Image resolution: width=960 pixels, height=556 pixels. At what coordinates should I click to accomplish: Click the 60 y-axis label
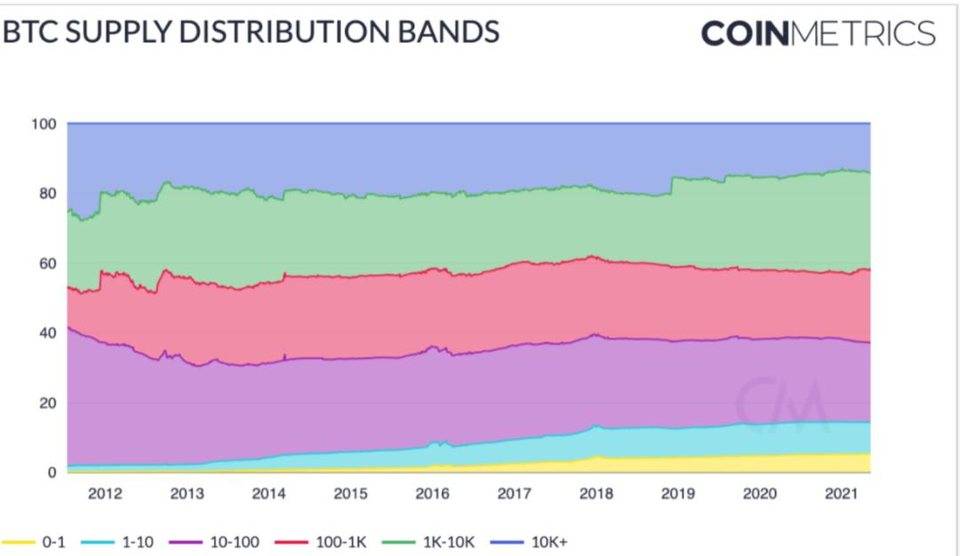47,264
